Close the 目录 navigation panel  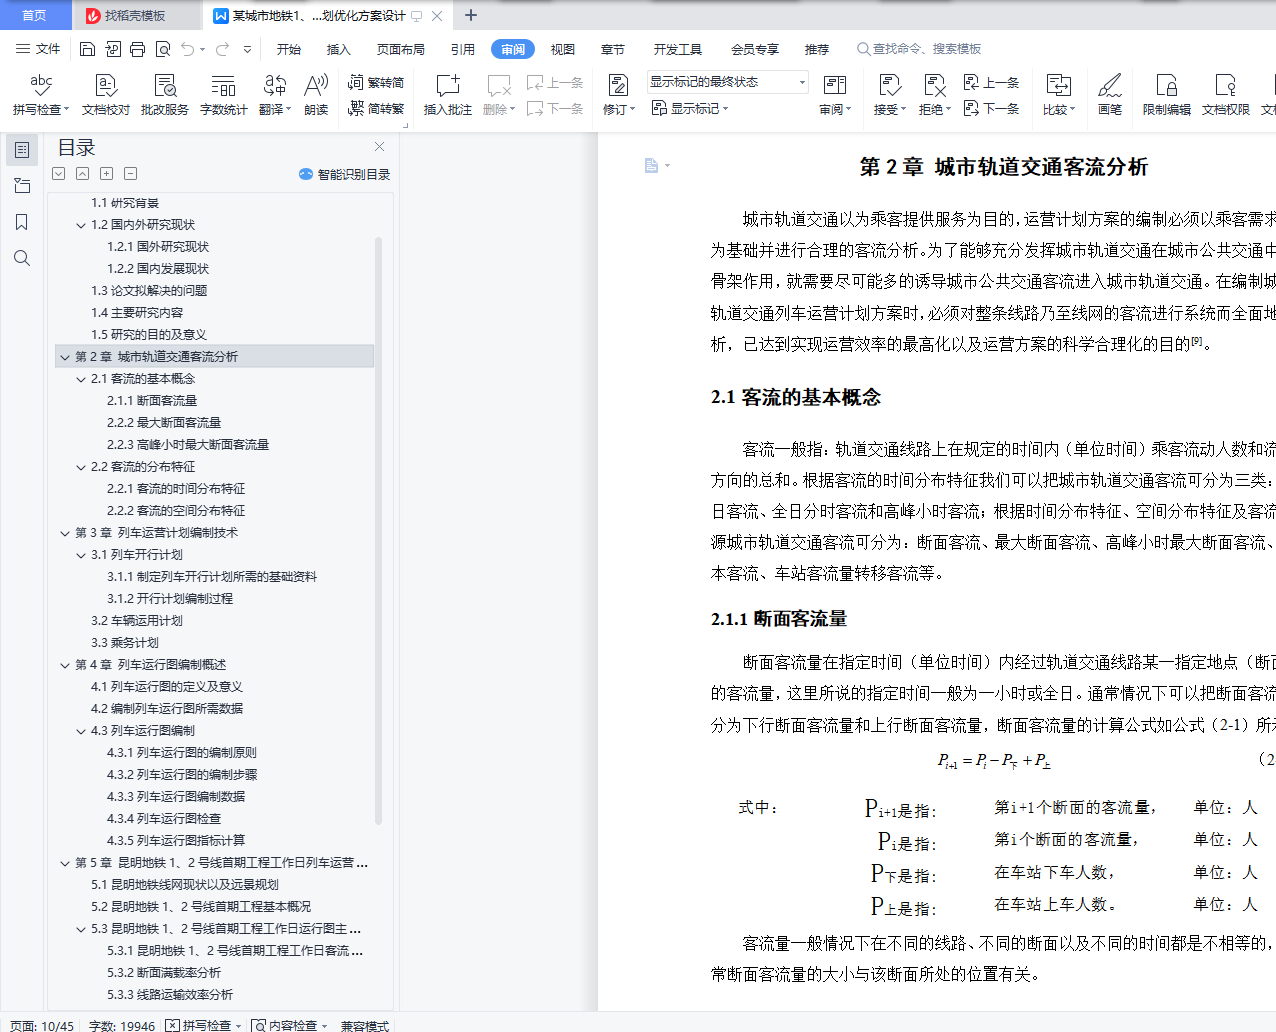coord(379,147)
